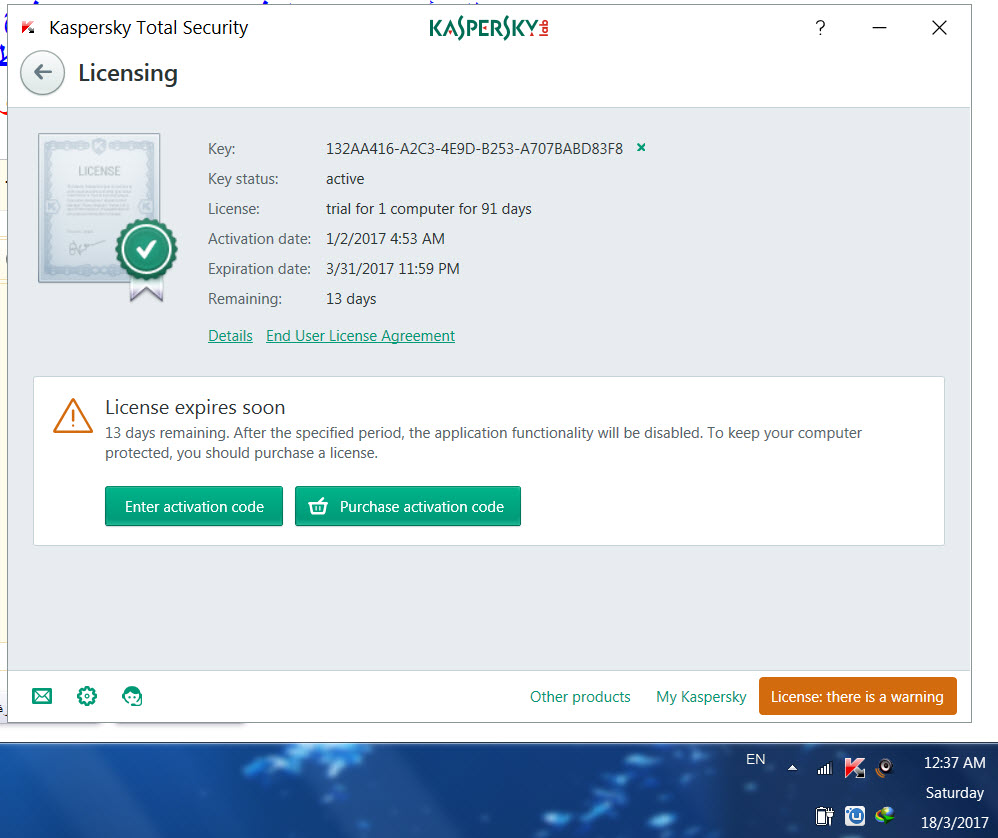
Task: Click the taskbar date 18/3/2017
Action: pos(955,823)
